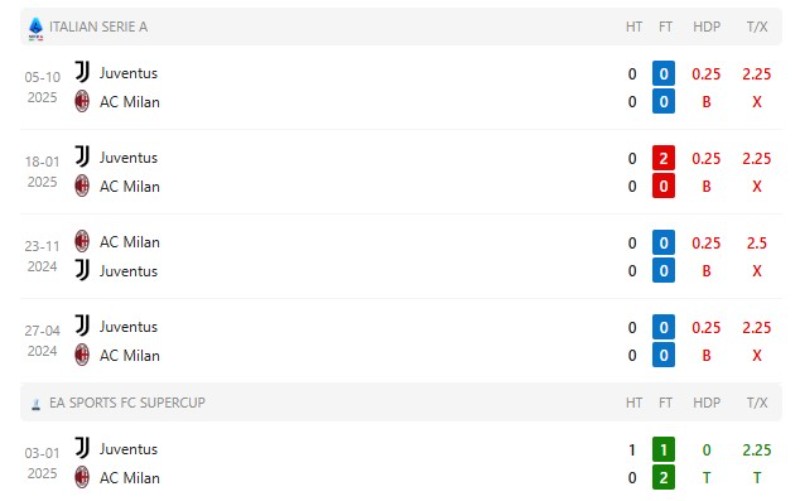Click green full-time score 2 for AC Milan

tap(665, 478)
